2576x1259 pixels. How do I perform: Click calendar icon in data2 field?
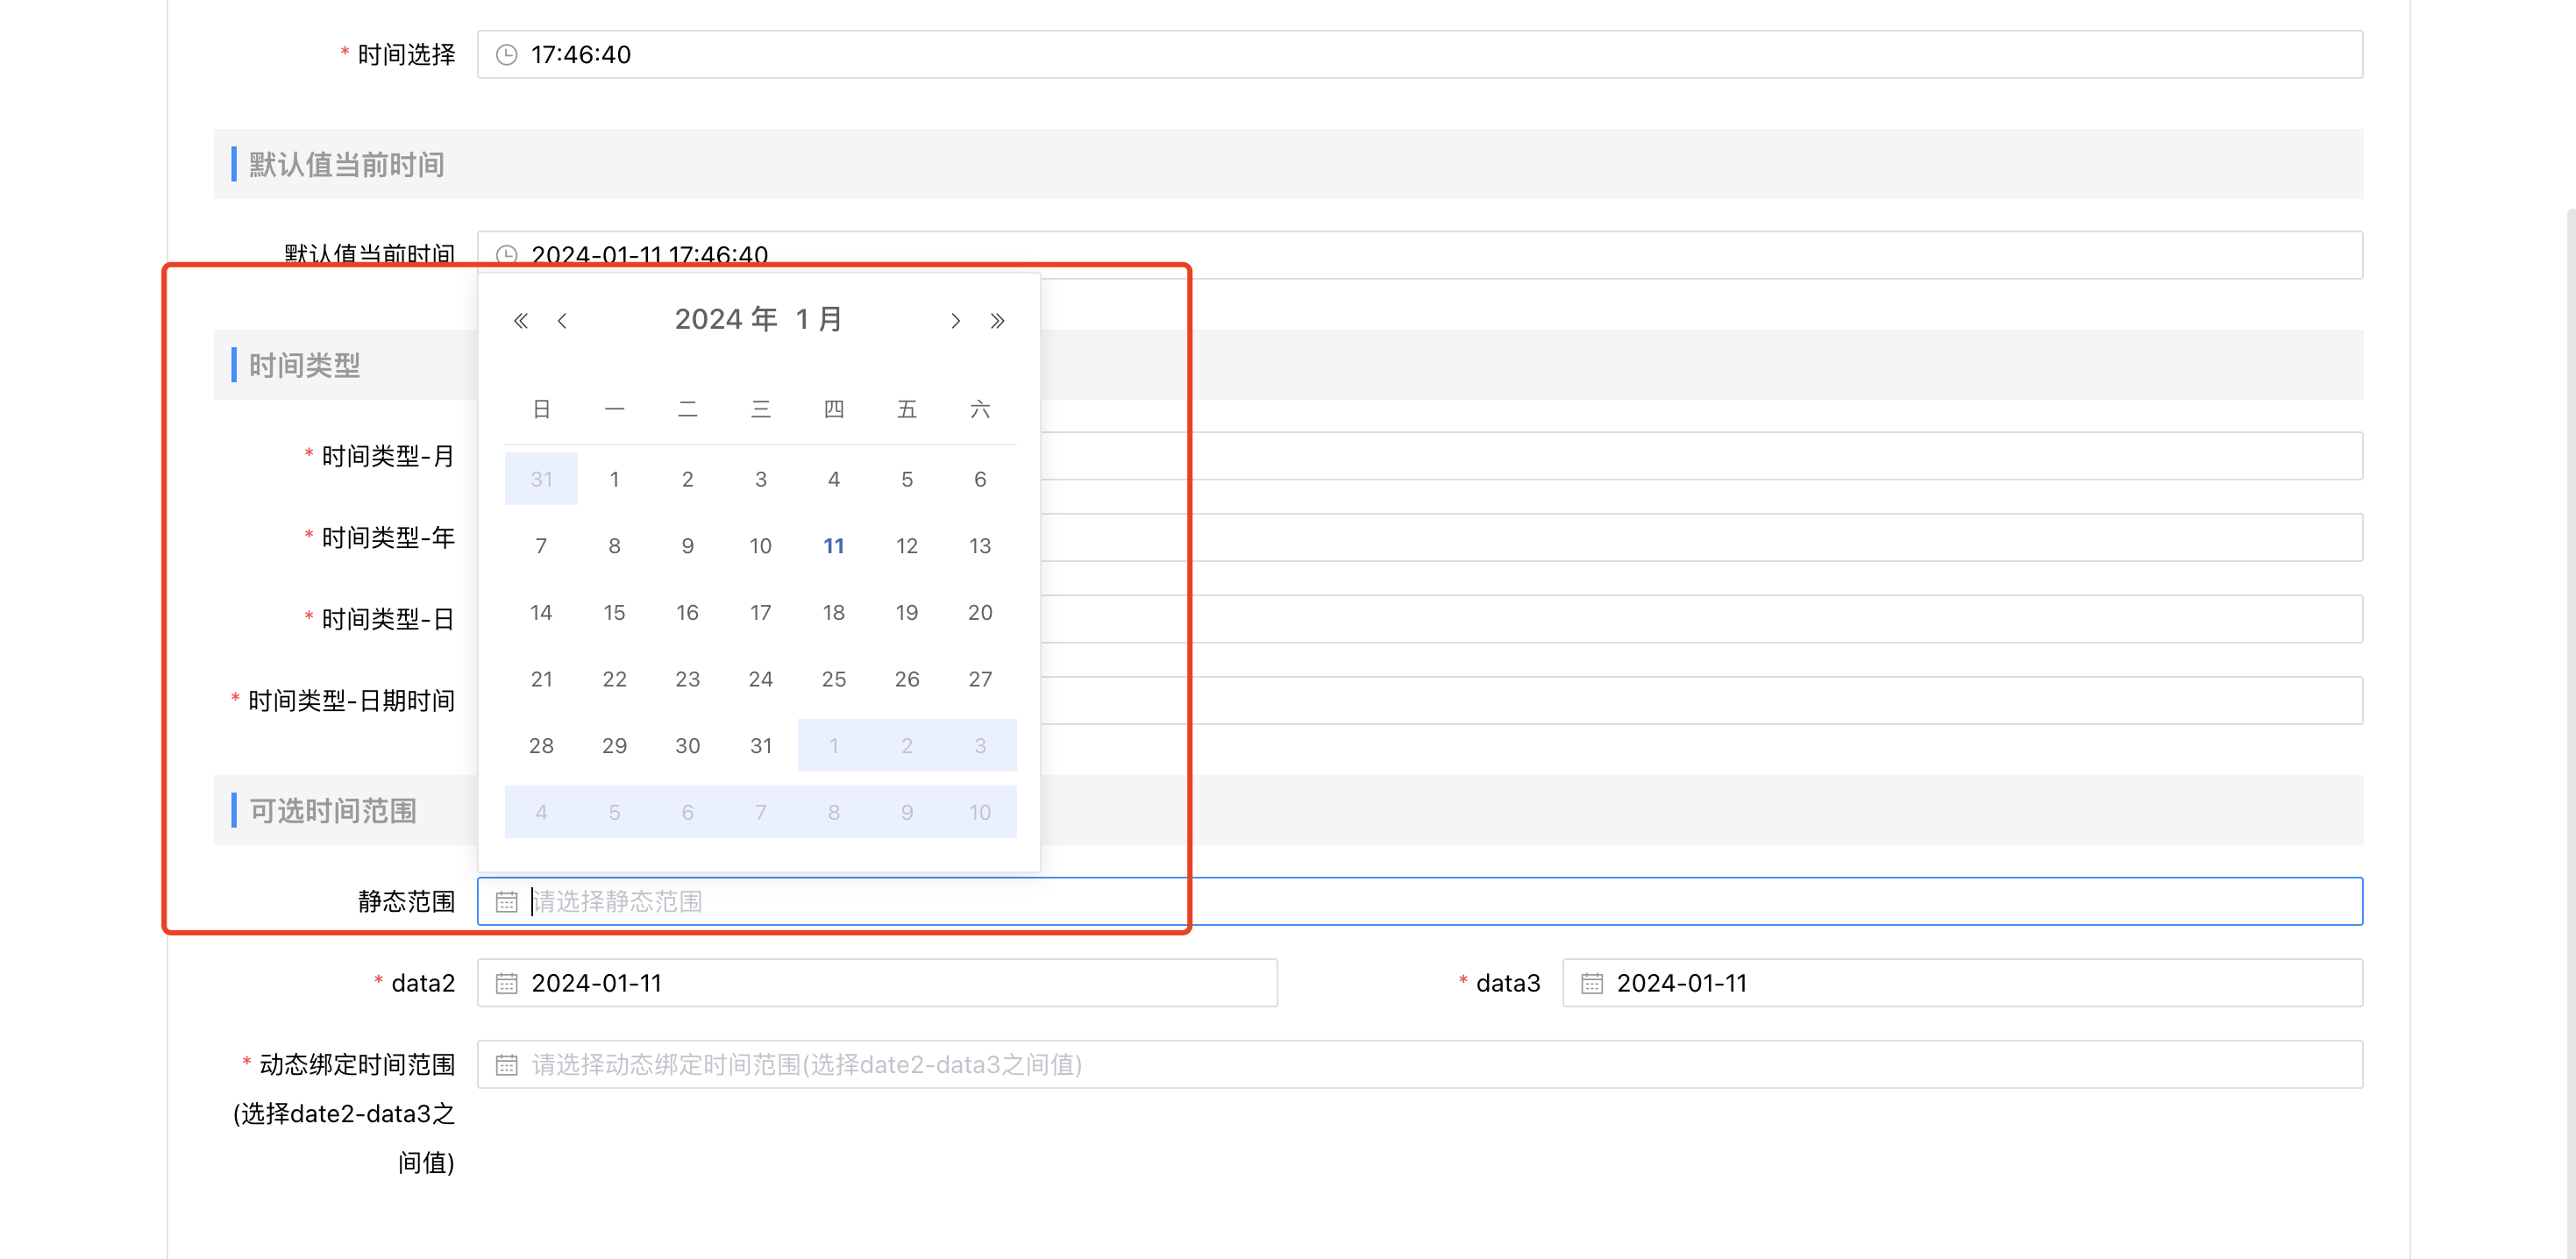pos(507,984)
